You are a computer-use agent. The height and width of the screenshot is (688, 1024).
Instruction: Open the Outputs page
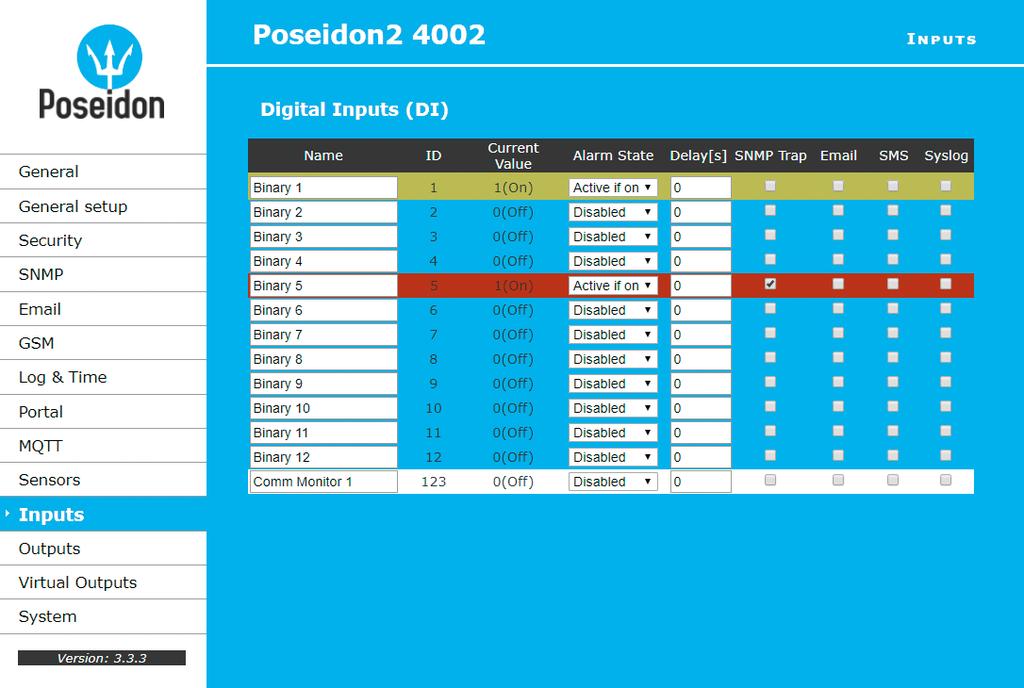click(103, 548)
